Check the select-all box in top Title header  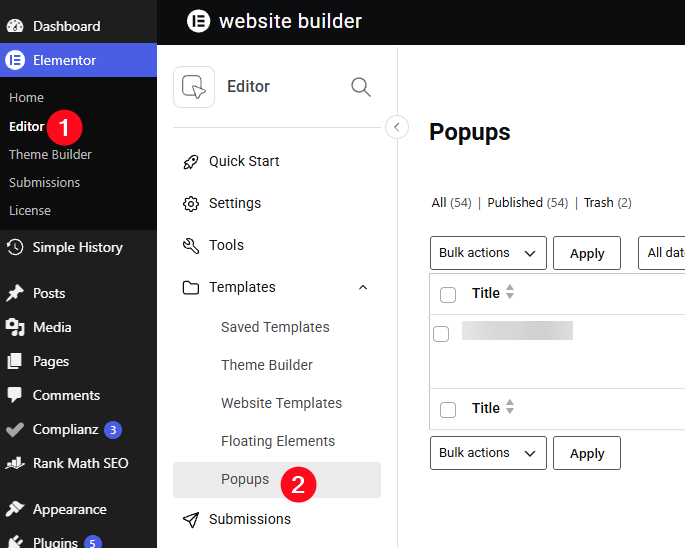(448, 295)
